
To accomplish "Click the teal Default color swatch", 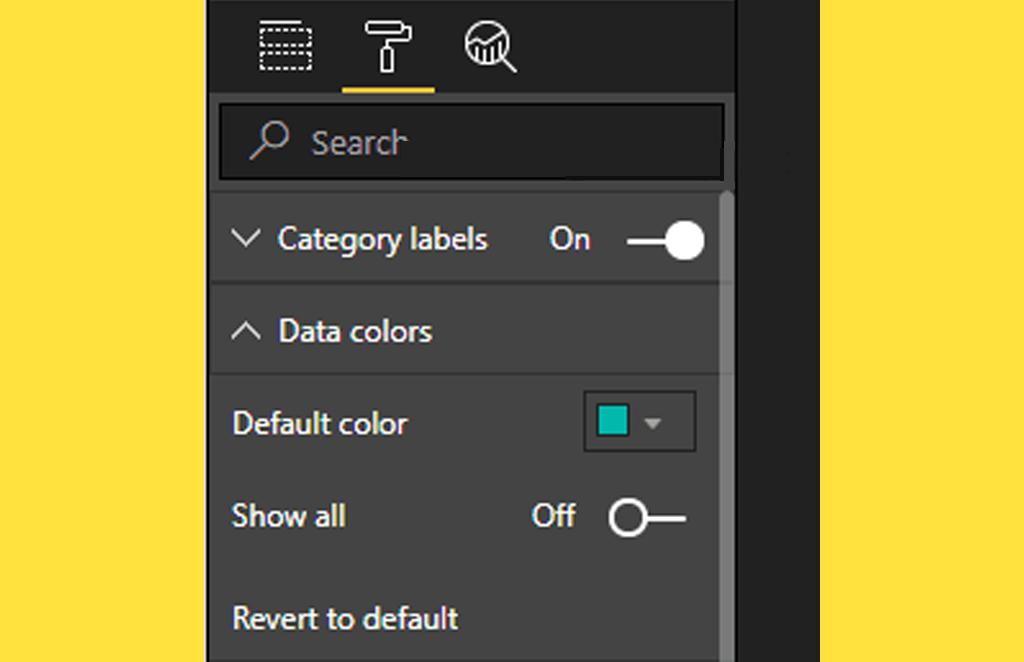I will pyautogui.click(x=613, y=422).
